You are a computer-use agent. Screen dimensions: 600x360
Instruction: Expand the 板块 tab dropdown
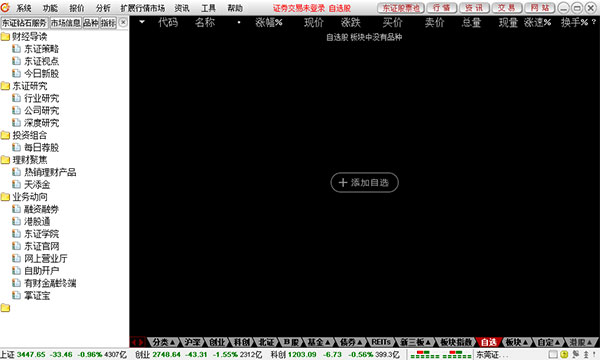525,342
